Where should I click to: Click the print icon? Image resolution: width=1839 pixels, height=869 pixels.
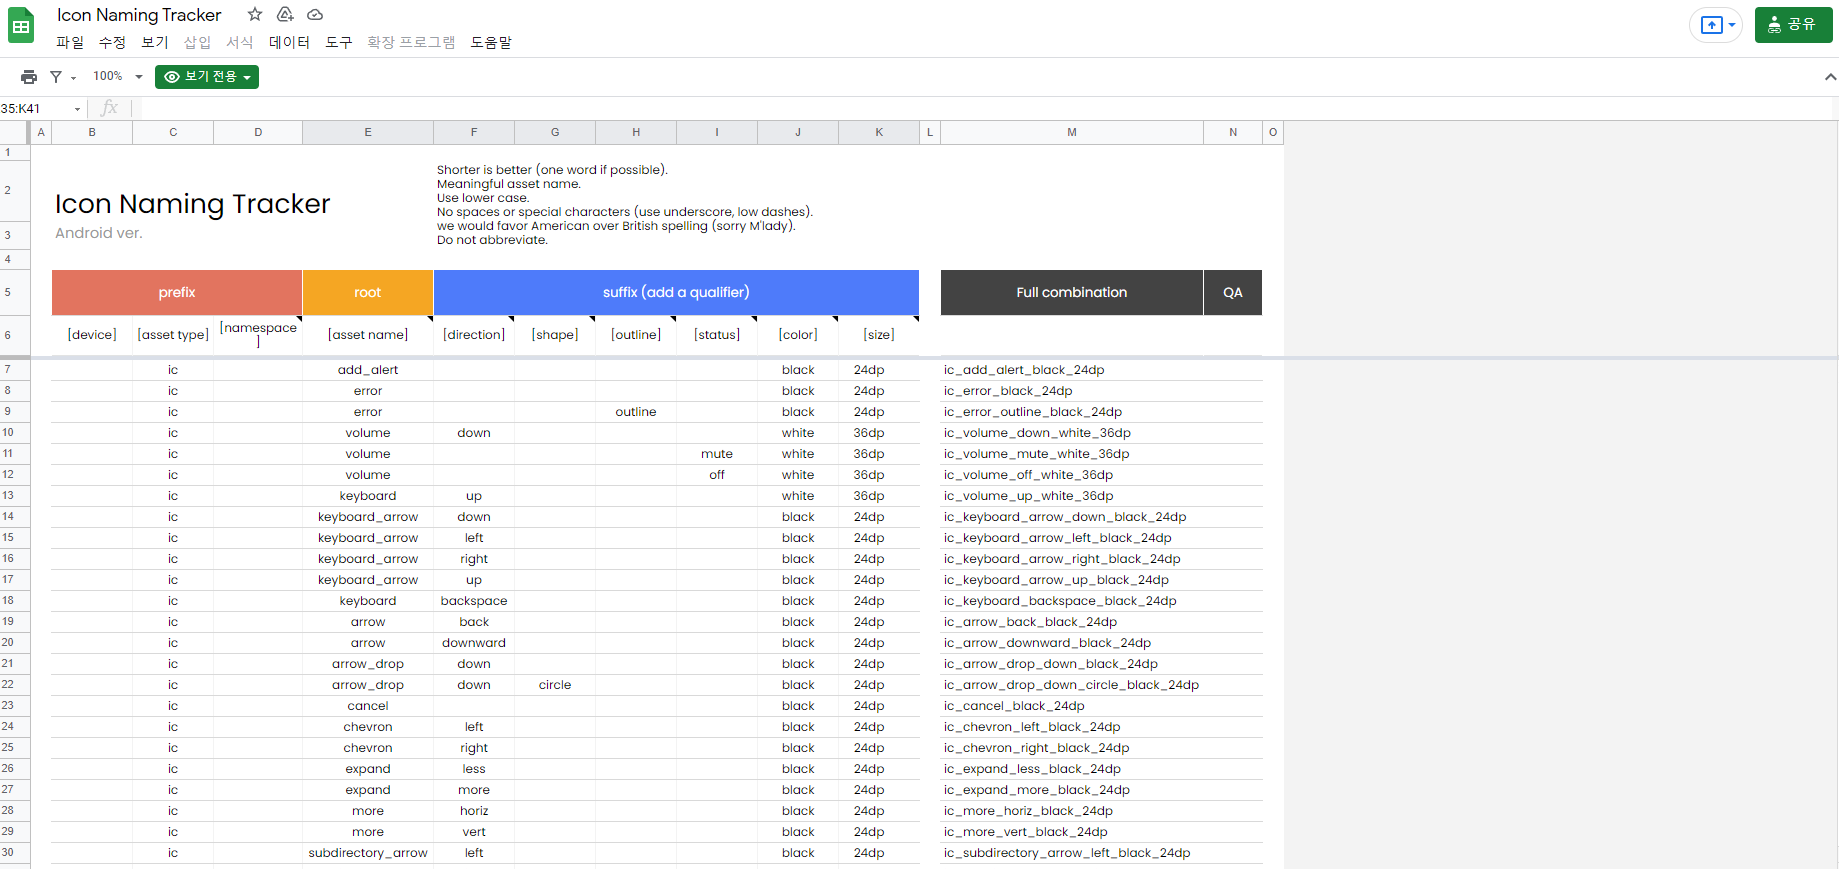click(x=29, y=77)
